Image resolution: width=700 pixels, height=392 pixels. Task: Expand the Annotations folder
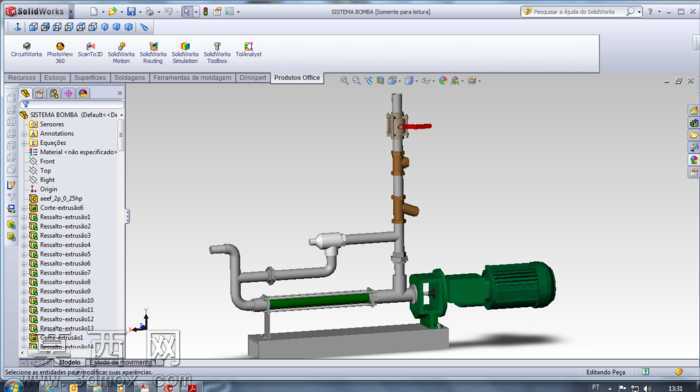pos(25,133)
